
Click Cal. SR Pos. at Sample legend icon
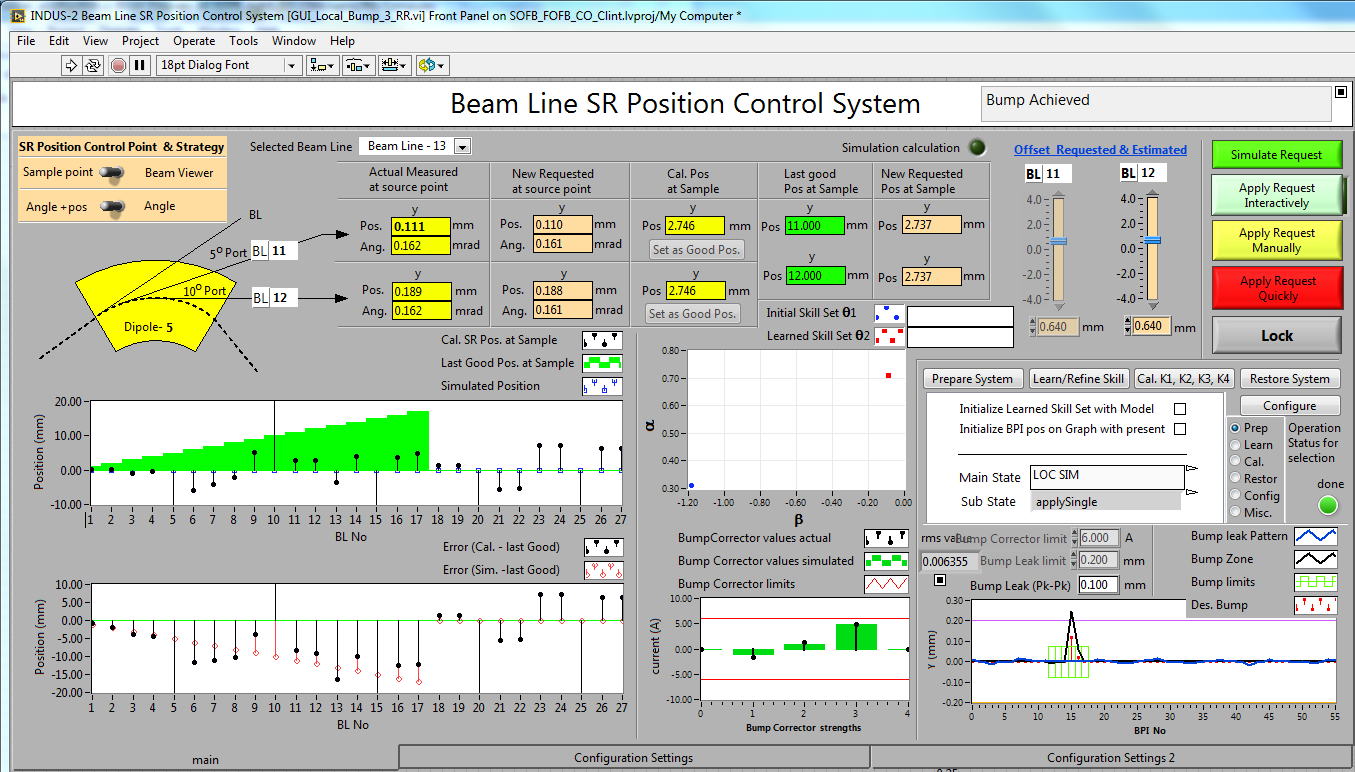602,339
